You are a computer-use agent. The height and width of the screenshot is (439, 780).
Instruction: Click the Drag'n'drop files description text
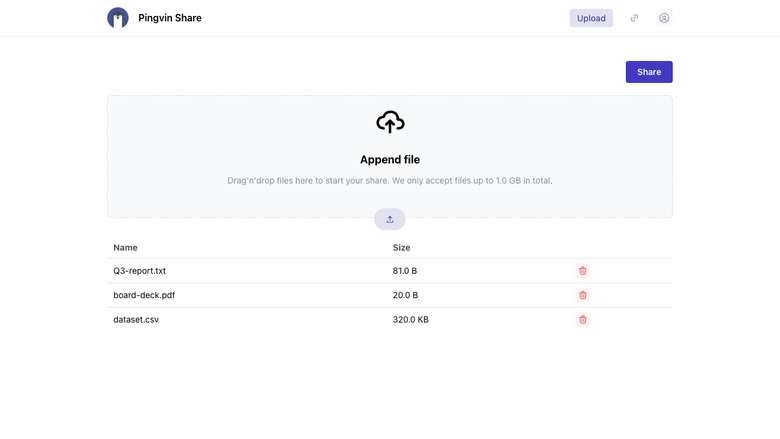[x=390, y=180]
